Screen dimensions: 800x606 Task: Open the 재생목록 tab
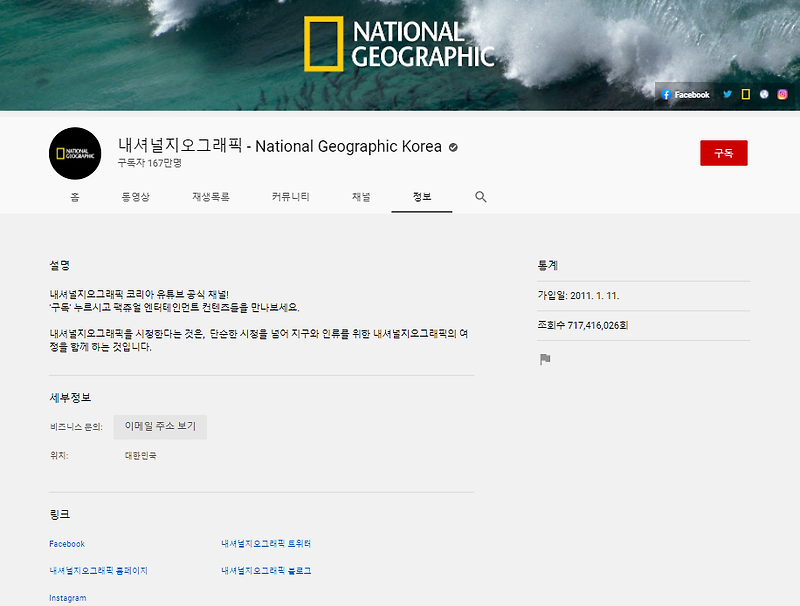(211, 197)
